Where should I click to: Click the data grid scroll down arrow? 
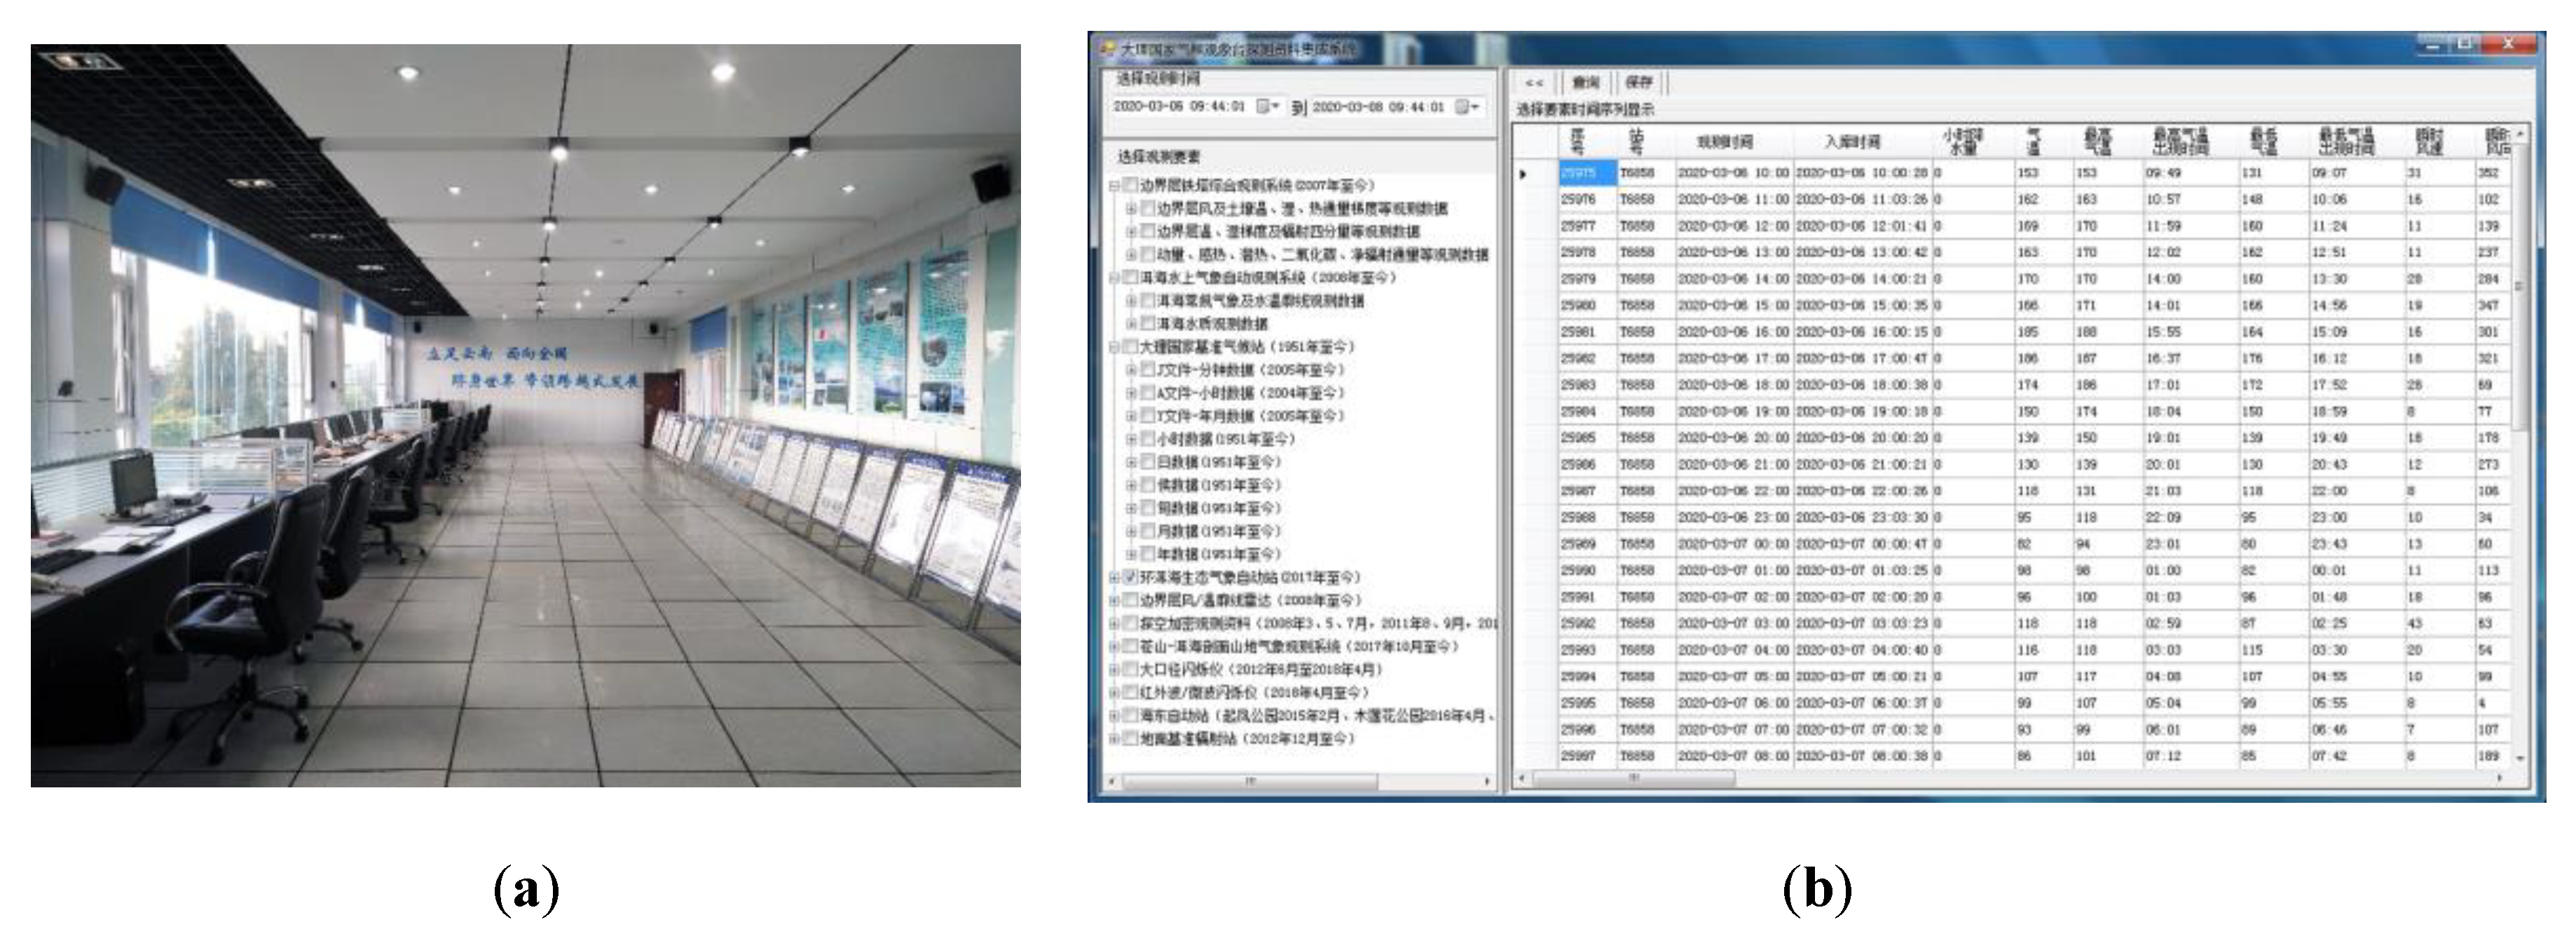pyautogui.click(x=2520, y=759)
